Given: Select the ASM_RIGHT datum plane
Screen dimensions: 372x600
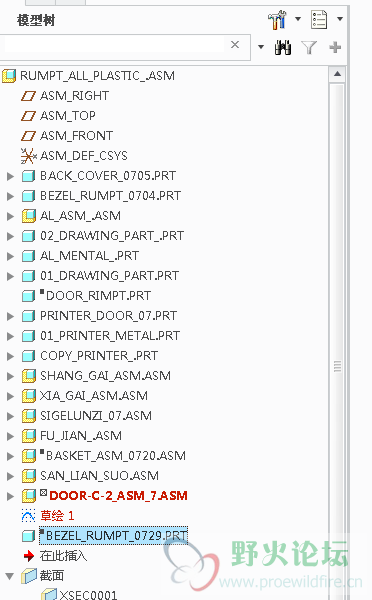Looking at the screenshot, I should click(74, 96).
